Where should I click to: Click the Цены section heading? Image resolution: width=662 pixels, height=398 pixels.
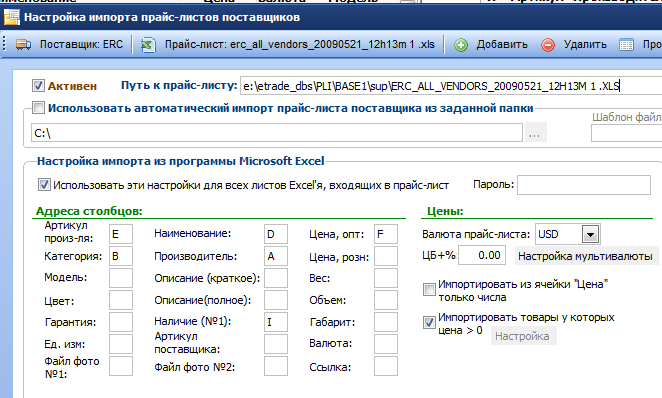445,211
